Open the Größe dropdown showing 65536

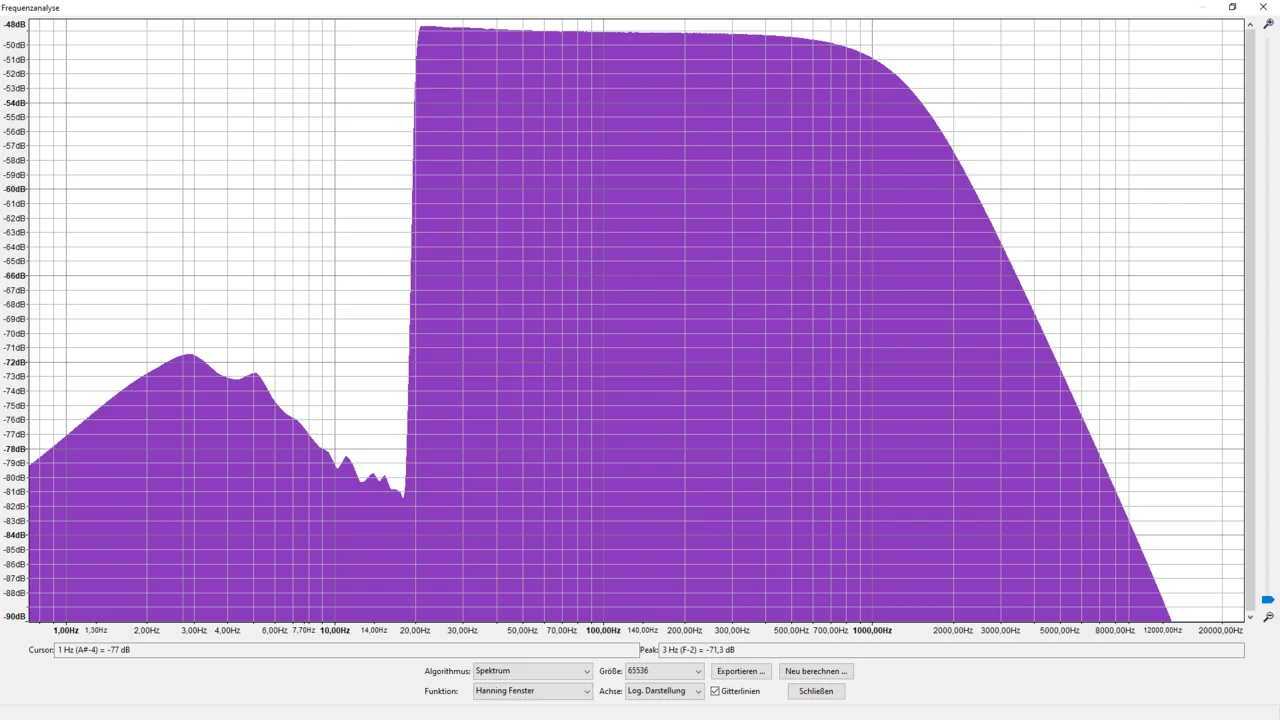pyautogui.click(x=664, y=671)
